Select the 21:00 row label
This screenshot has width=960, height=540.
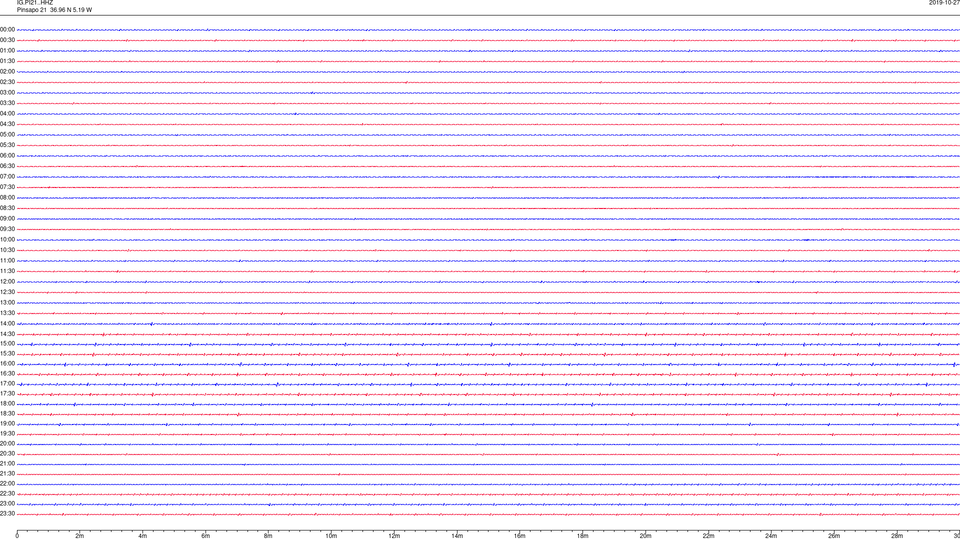(7, 463)
